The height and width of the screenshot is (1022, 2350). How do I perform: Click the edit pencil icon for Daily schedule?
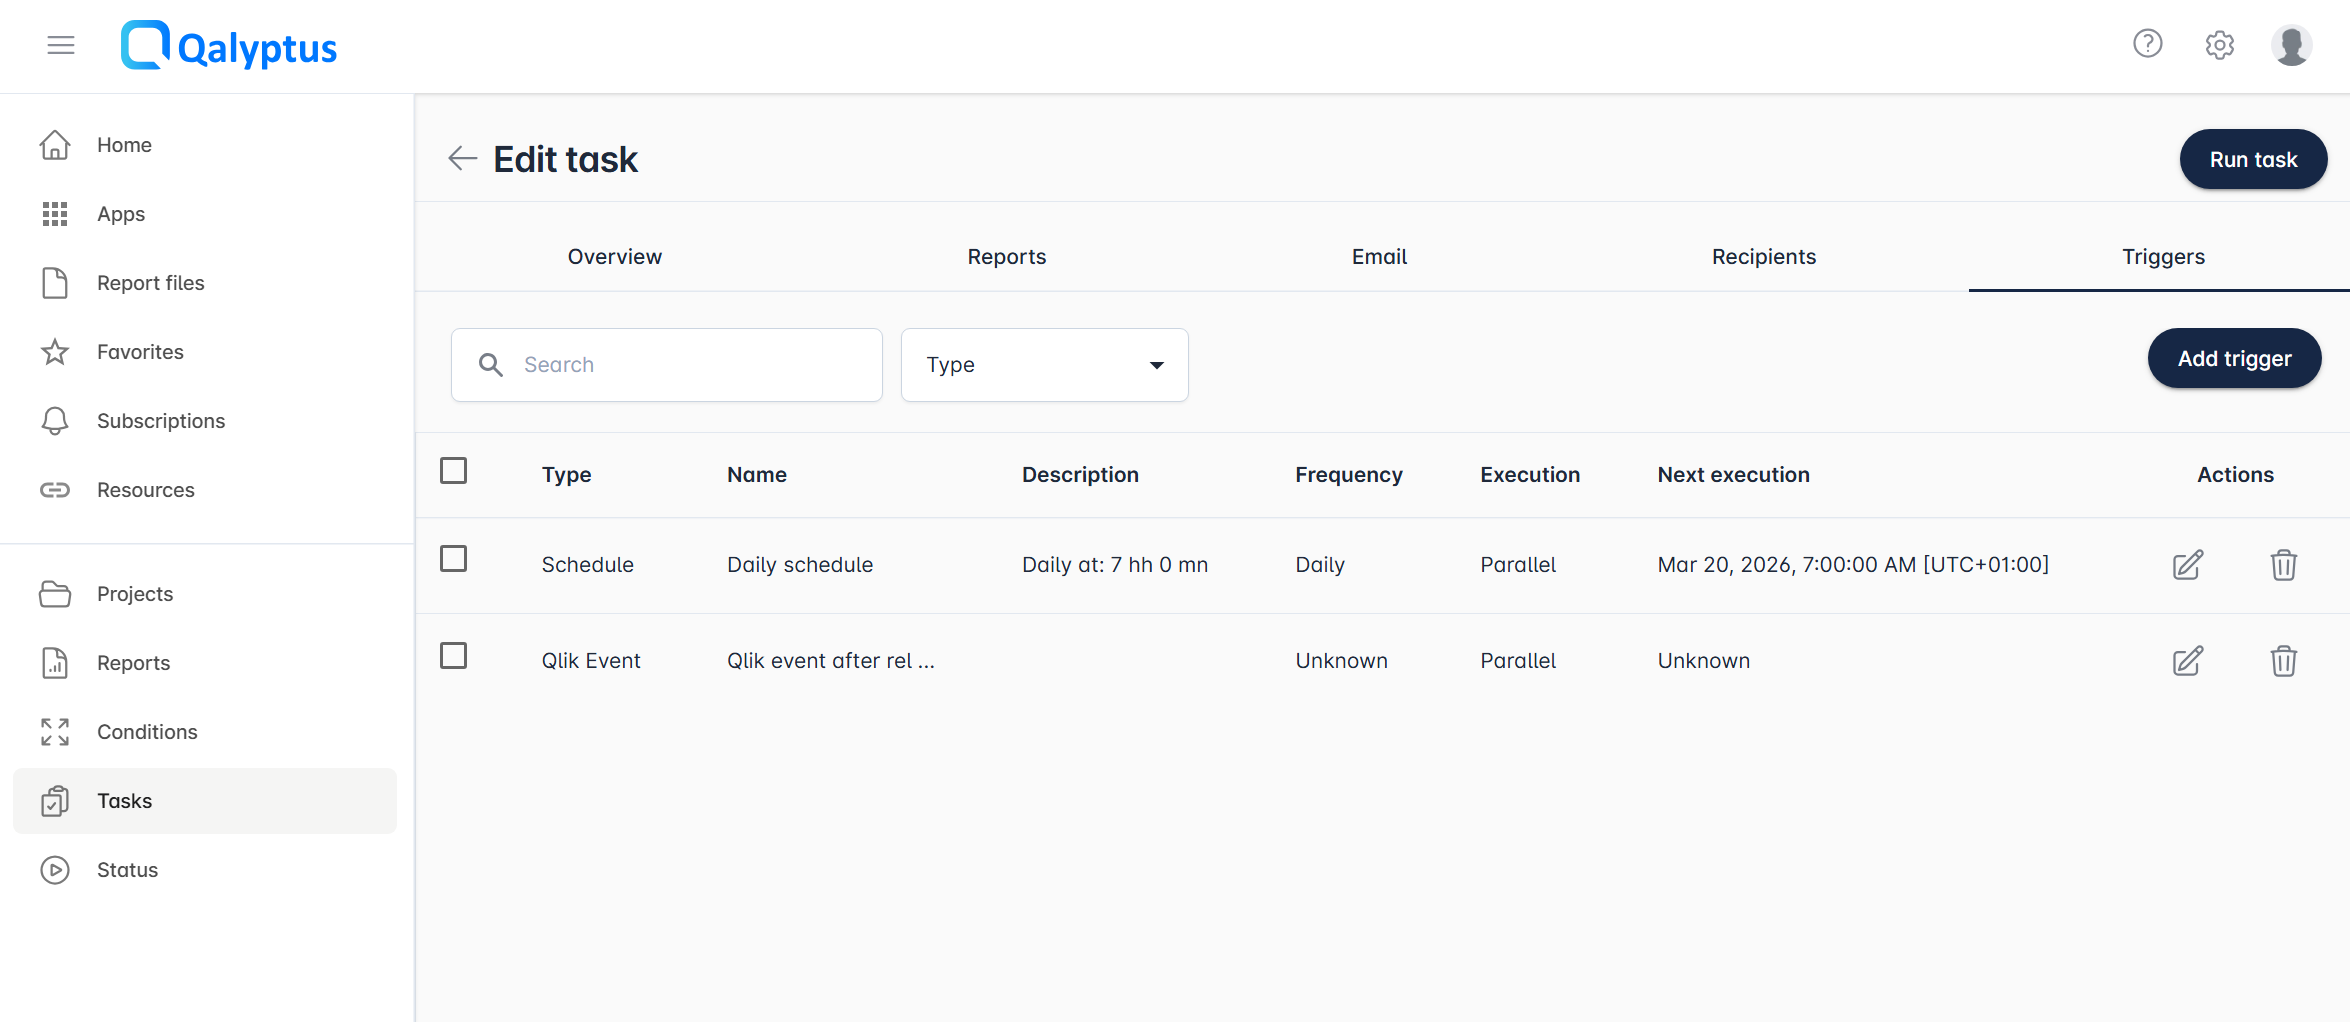[x=2187, y=565]
